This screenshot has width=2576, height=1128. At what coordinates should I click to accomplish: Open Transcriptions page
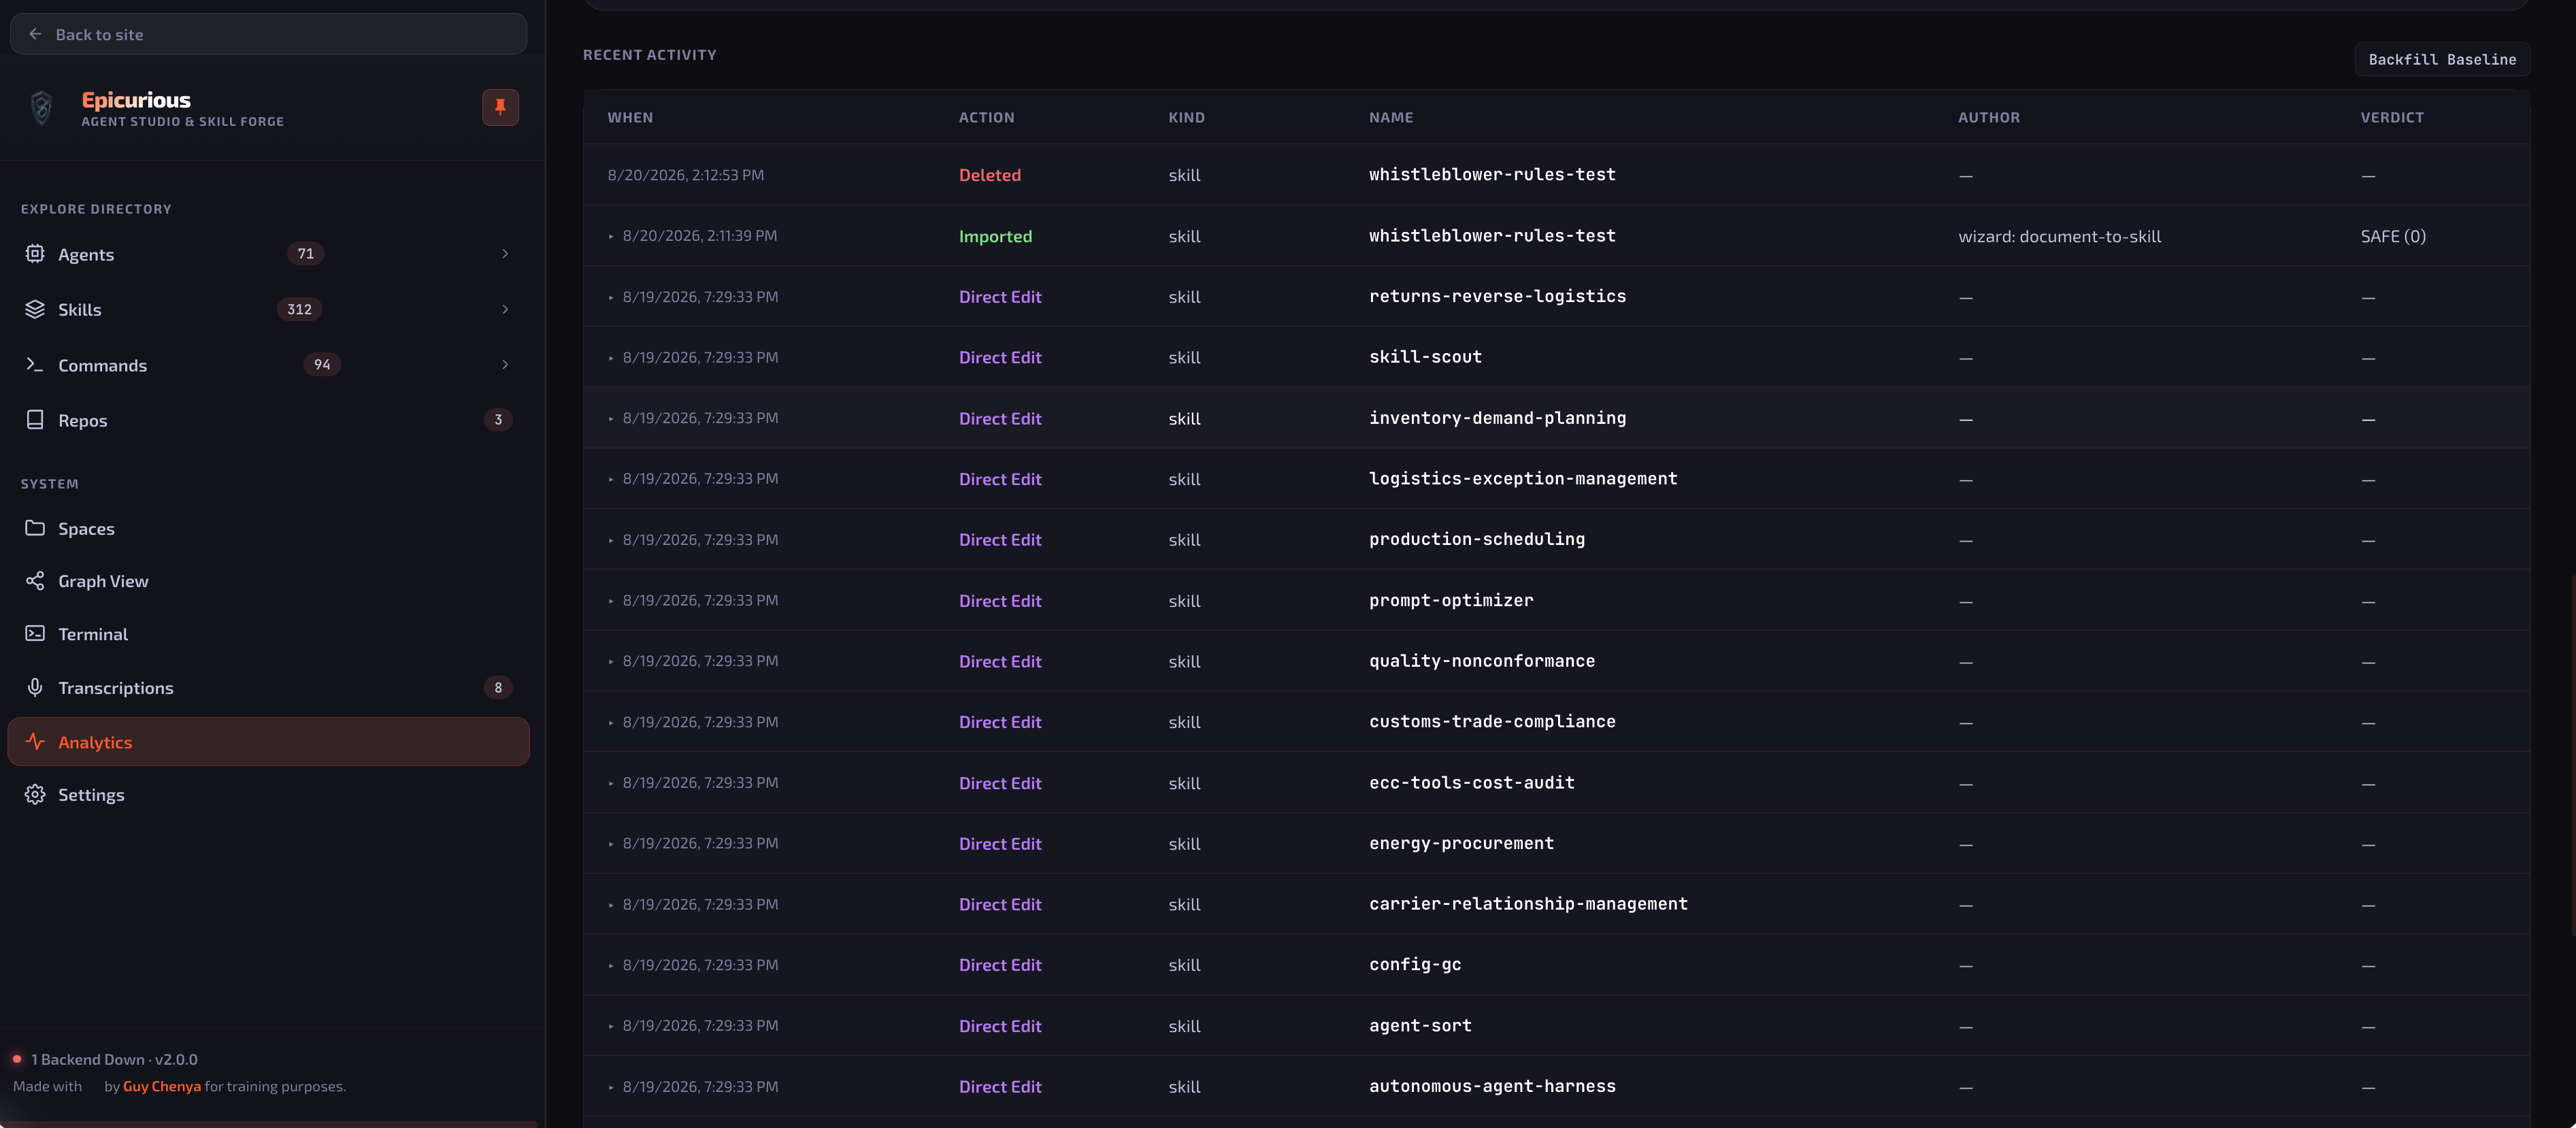[268, 687]
